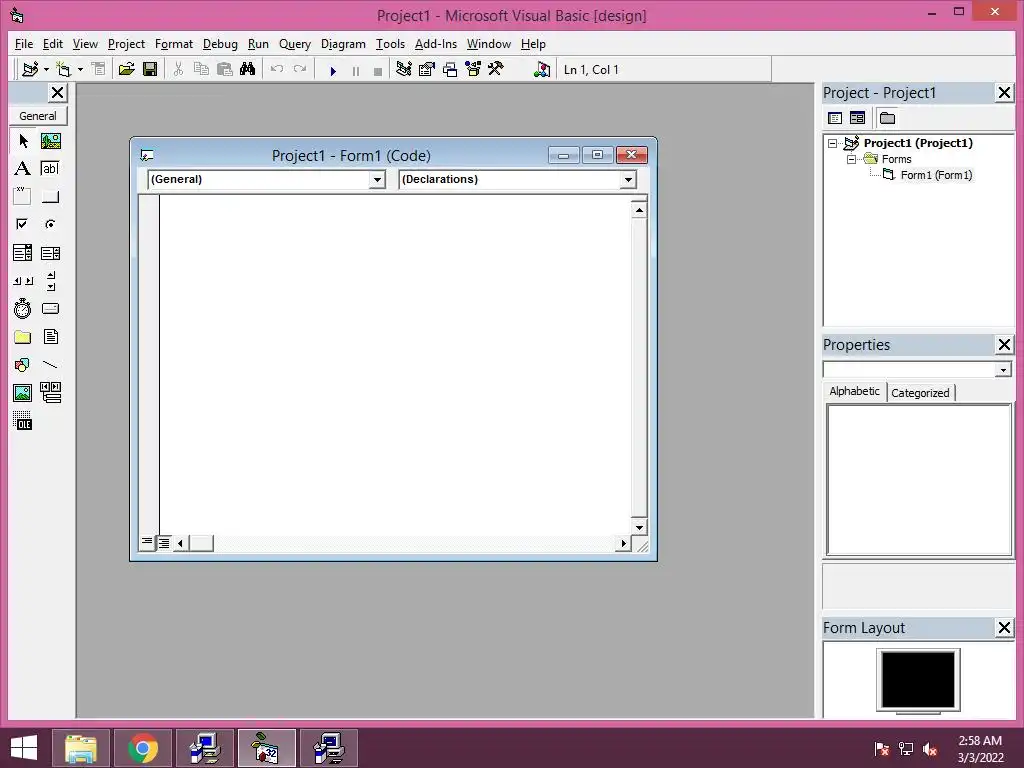Select the Label control tool
This screenshot has width=1024, height=768.
(22, 168)
